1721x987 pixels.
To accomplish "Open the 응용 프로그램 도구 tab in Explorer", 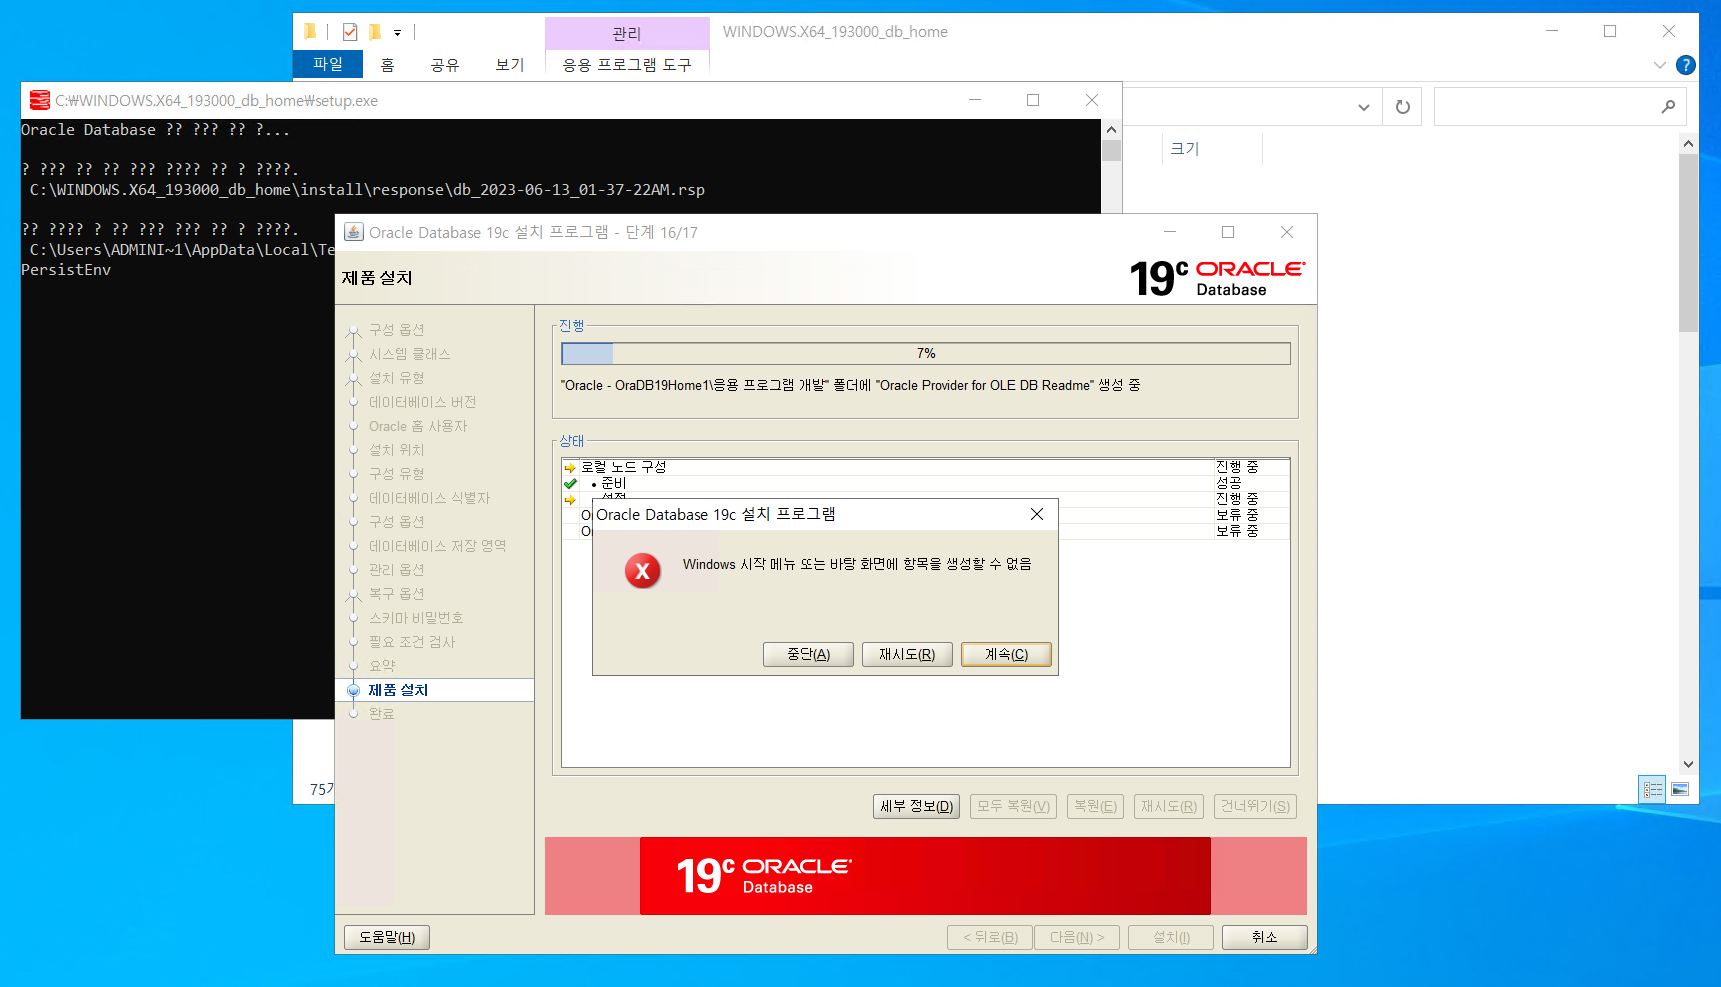I will point(627,64).
